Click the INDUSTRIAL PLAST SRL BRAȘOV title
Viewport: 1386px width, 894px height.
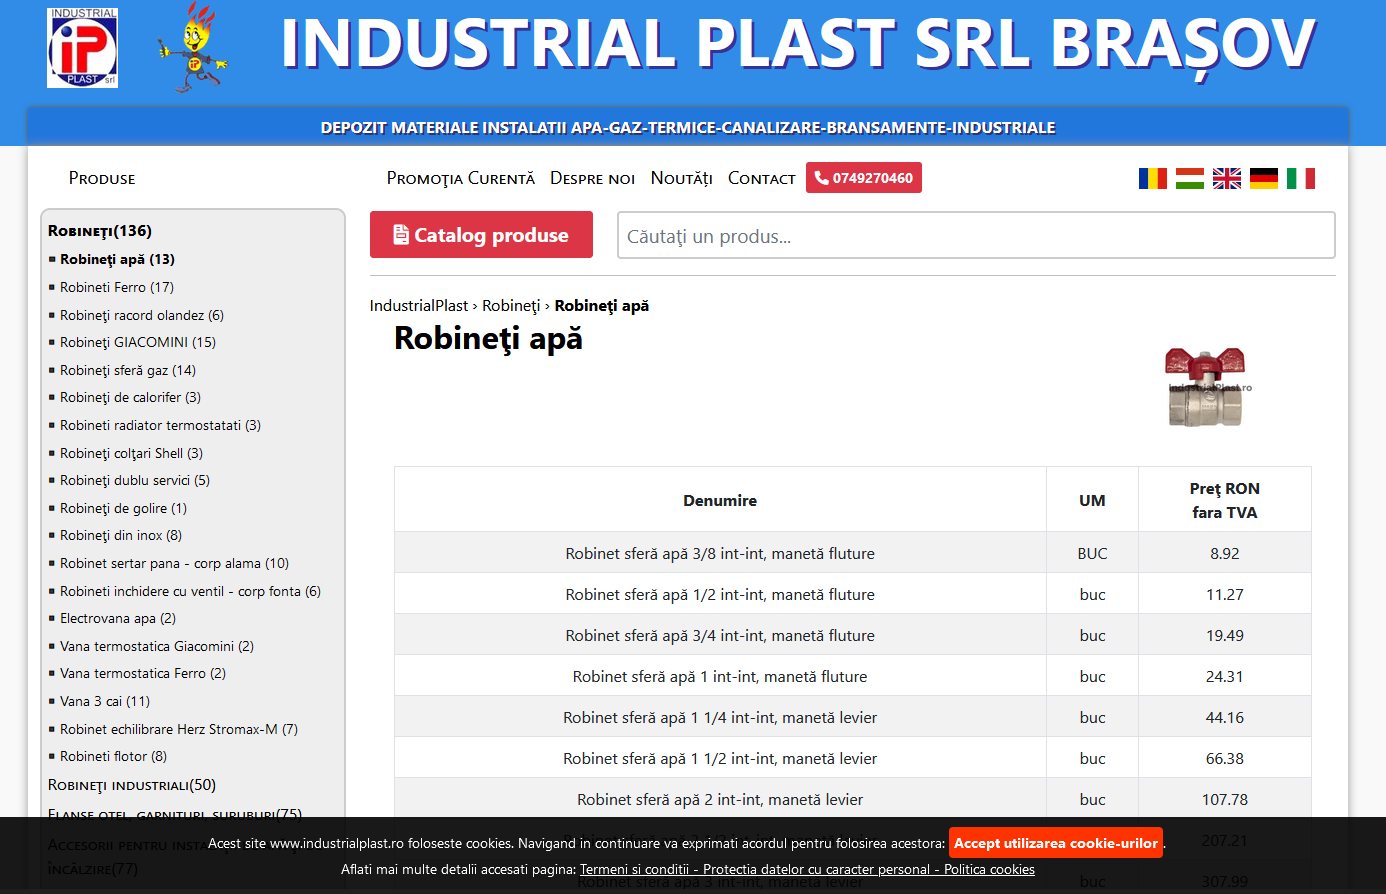click(798, 44)
